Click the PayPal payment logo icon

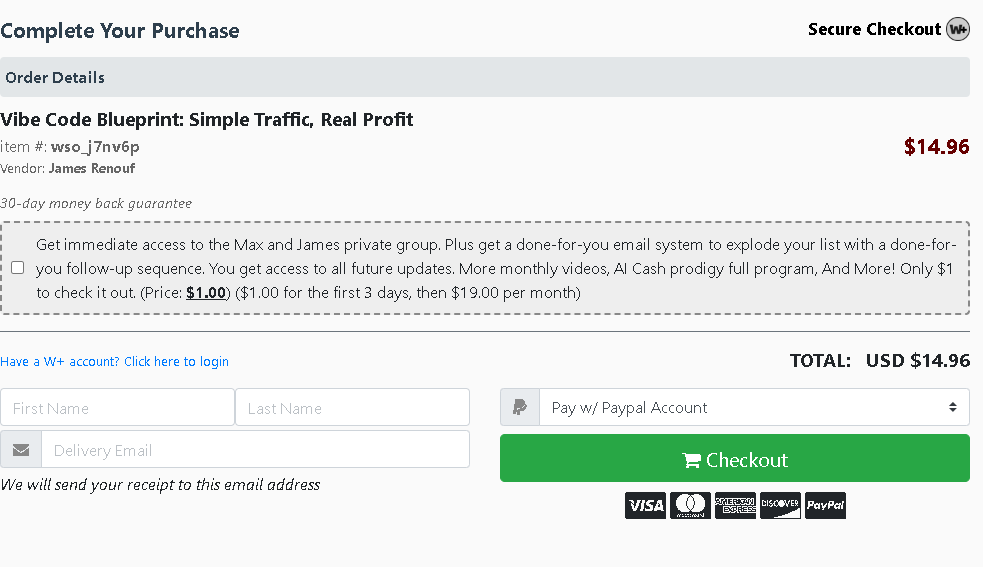[825, 505]
